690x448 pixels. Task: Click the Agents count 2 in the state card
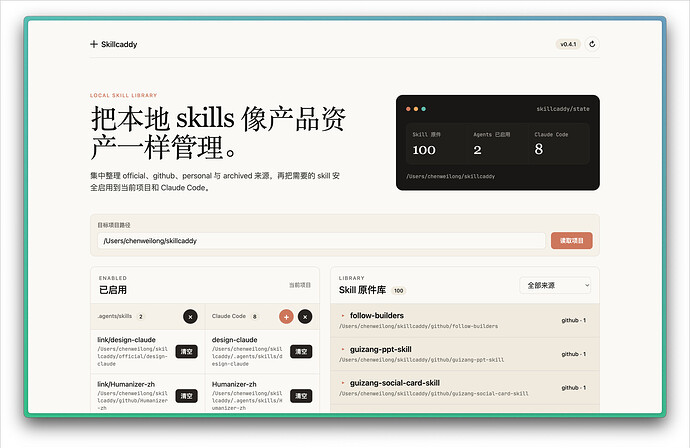[477, 150]
